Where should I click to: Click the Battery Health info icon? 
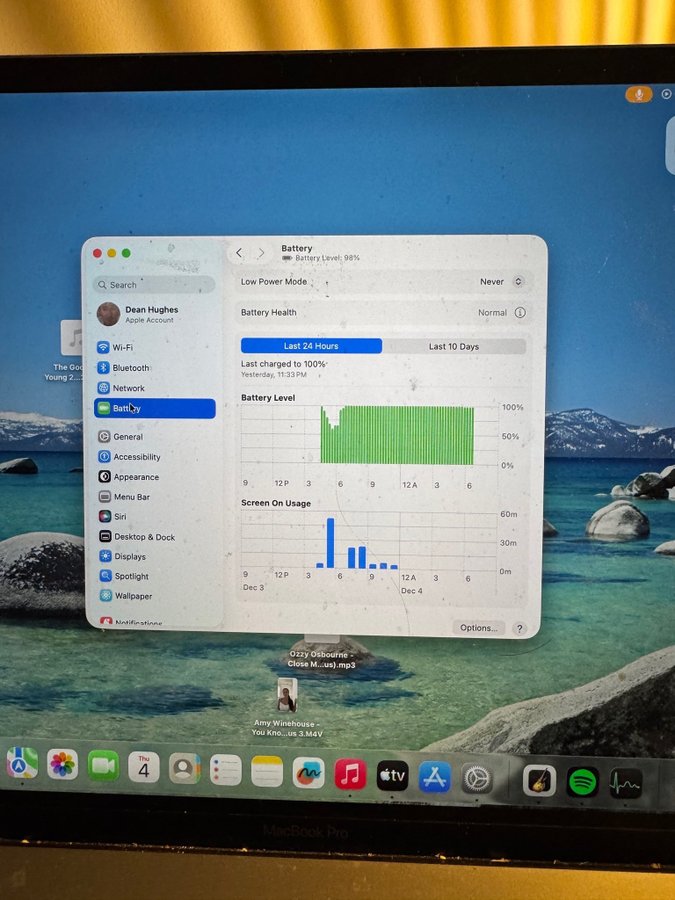[x=520, y=313]
